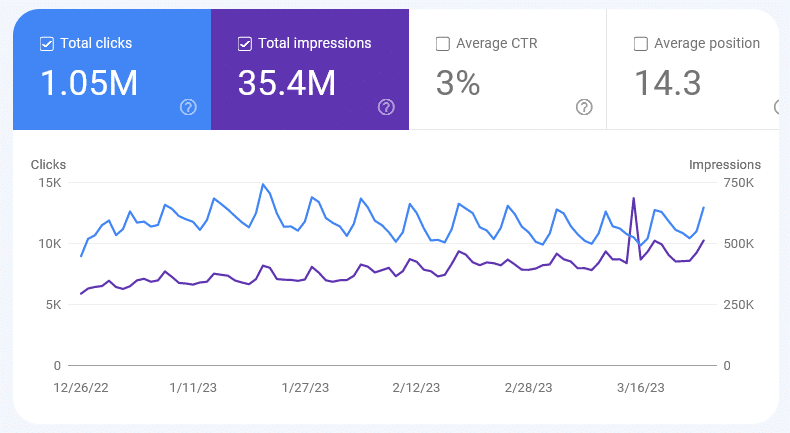This screenshot has width=790, height=433.
Task: Click the Clicks axis title
Action: click(48, 164)
